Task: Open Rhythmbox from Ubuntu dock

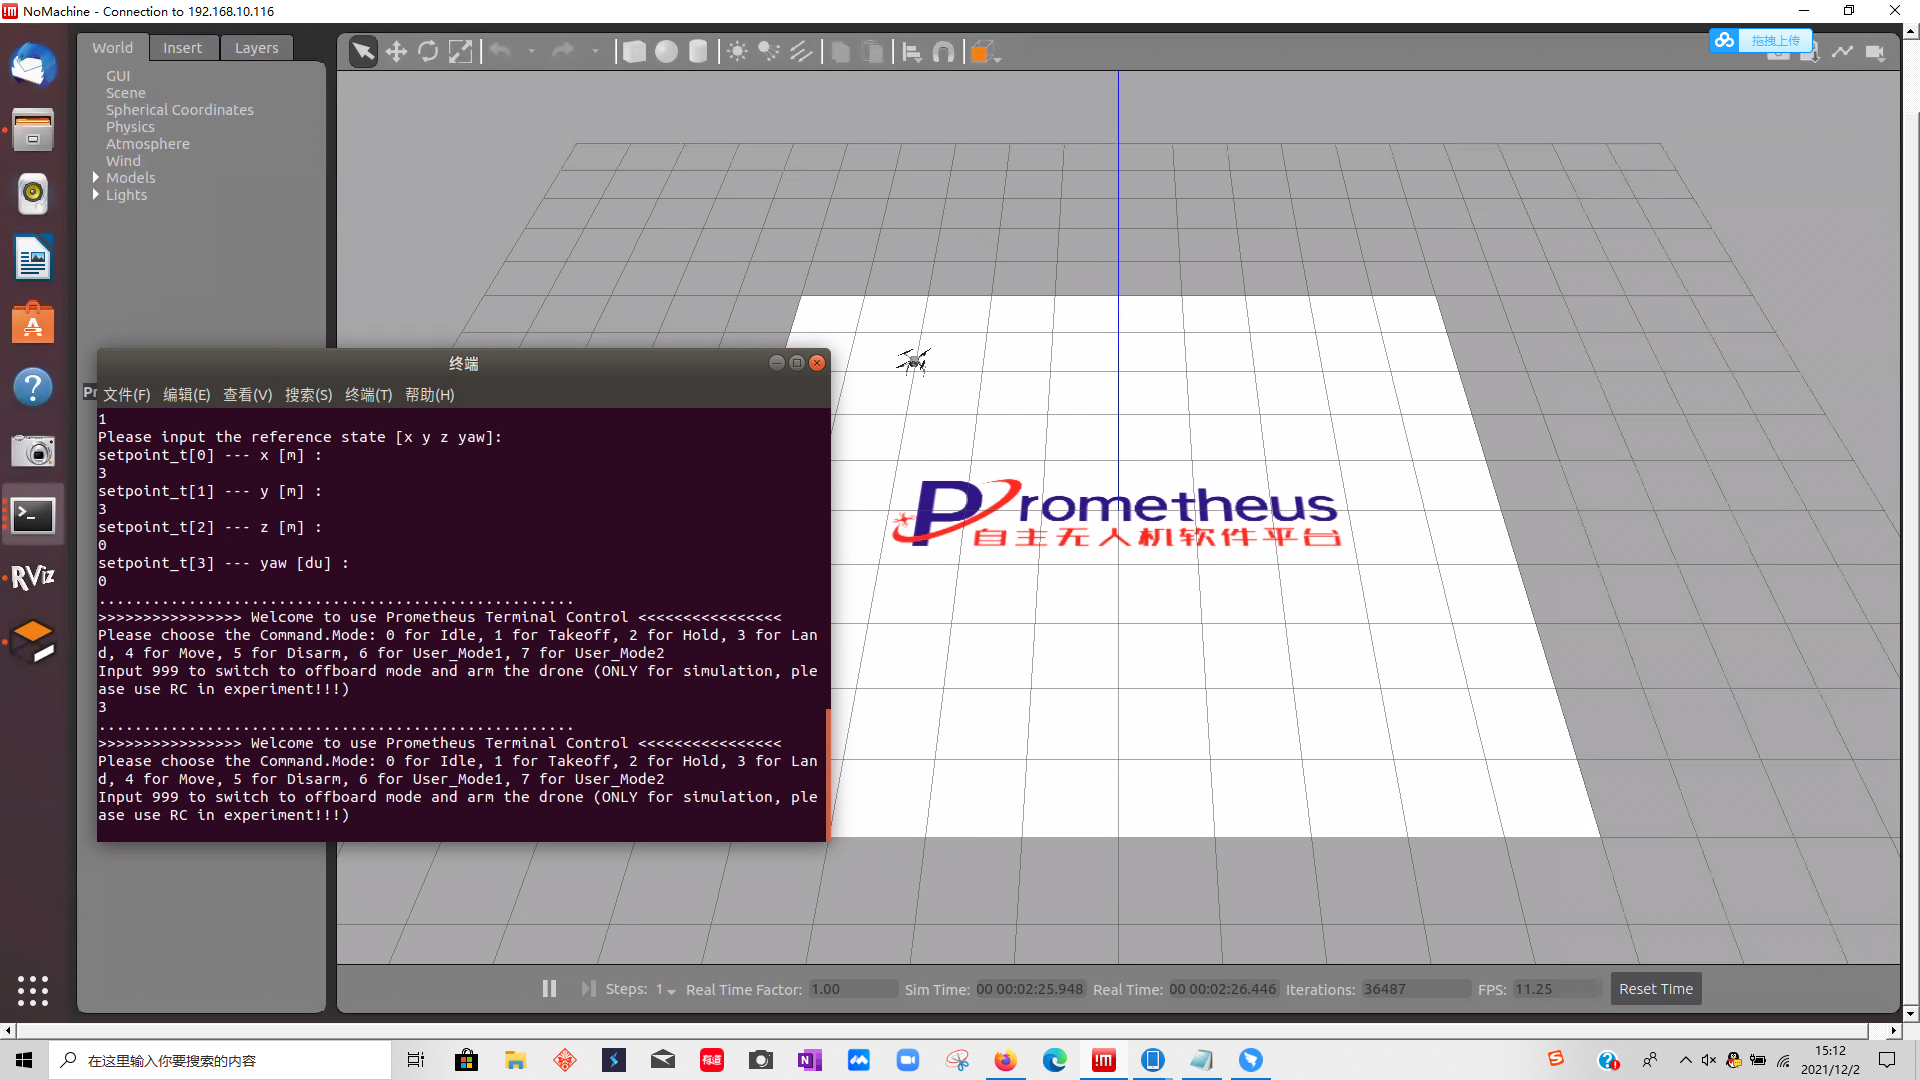Action: tap(33, 194)
